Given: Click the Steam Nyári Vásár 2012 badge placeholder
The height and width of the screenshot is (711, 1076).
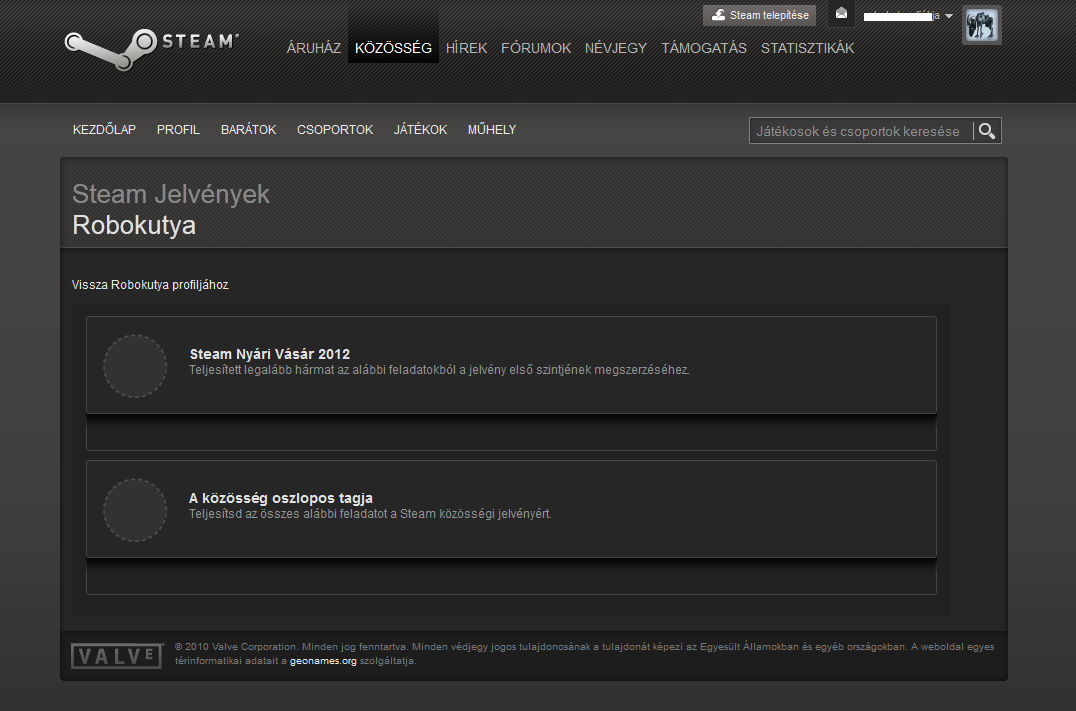Looking at the screenshot, I should click(135, 366).
